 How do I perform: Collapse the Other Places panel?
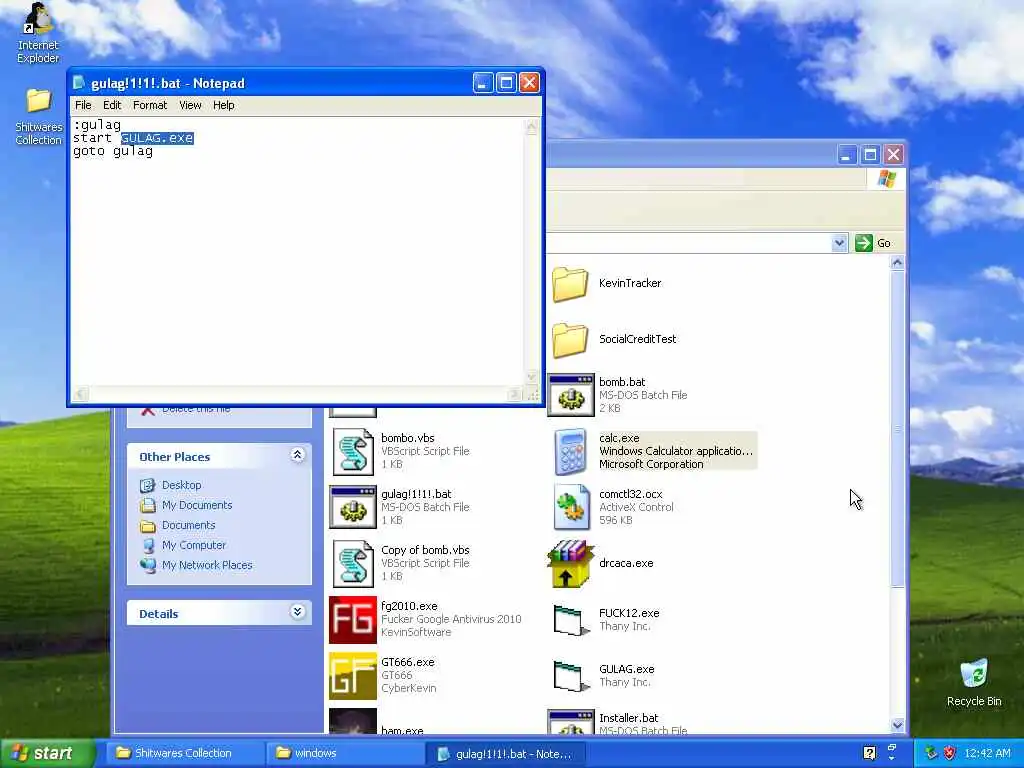pos(297,455)
